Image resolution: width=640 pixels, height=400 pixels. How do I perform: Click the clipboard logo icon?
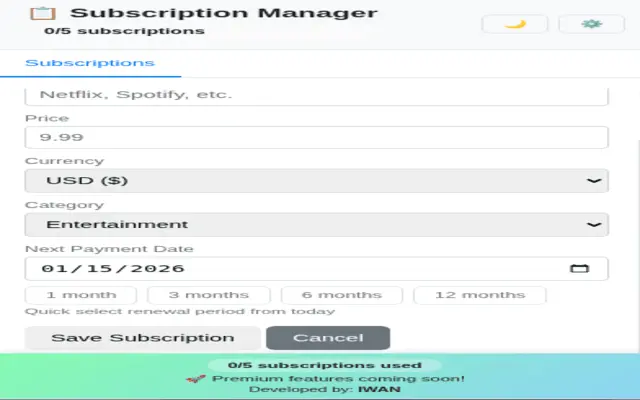point(43,13)
